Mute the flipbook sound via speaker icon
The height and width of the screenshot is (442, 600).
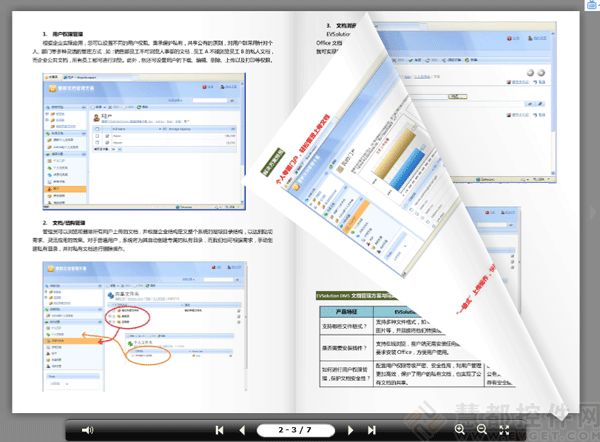[87, 429]
